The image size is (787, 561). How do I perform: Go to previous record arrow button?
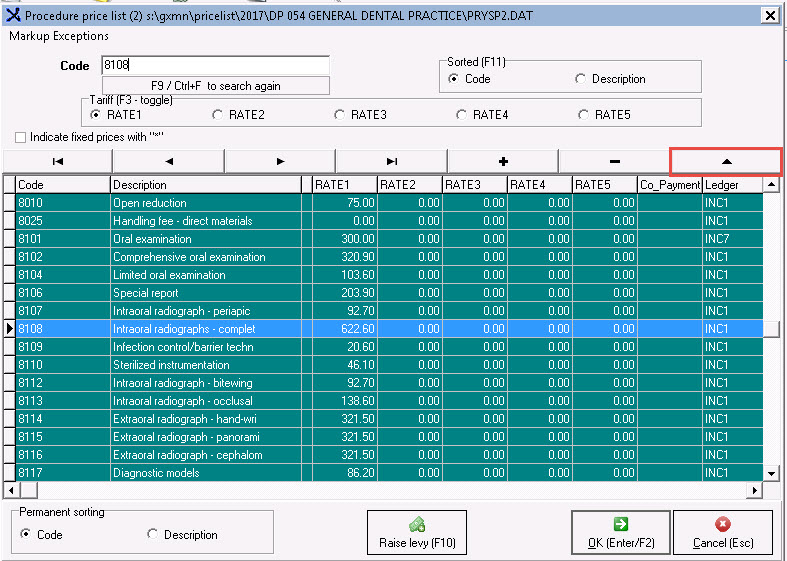coord(169,161)
